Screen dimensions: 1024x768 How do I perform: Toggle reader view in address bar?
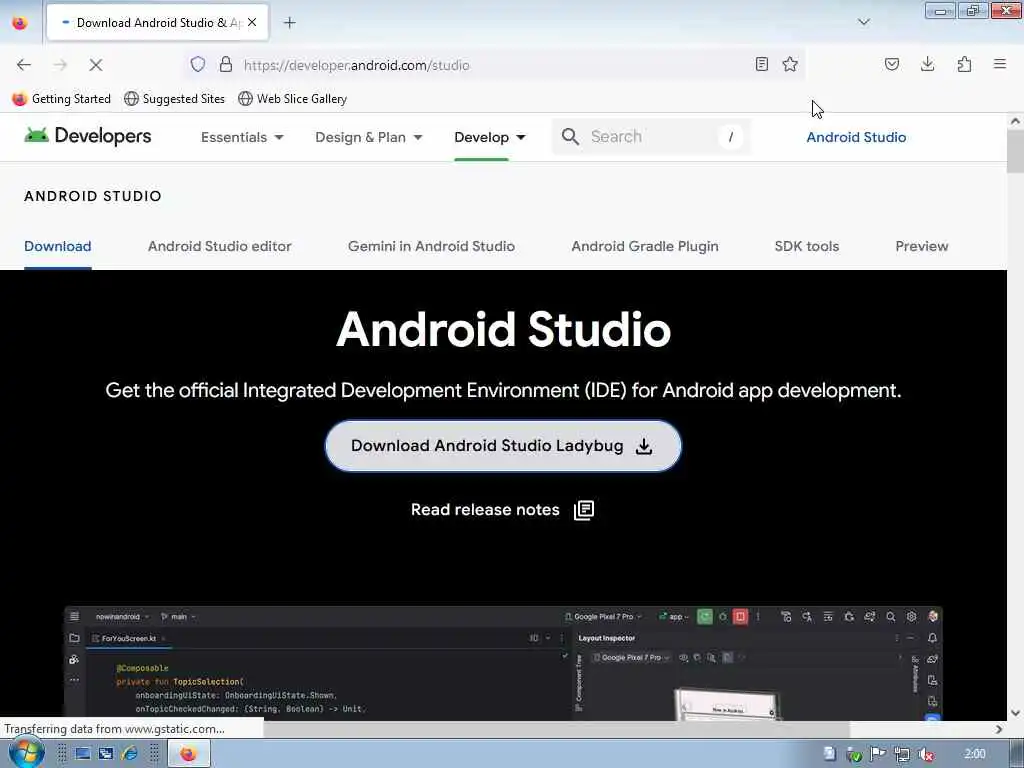point(761,64)
